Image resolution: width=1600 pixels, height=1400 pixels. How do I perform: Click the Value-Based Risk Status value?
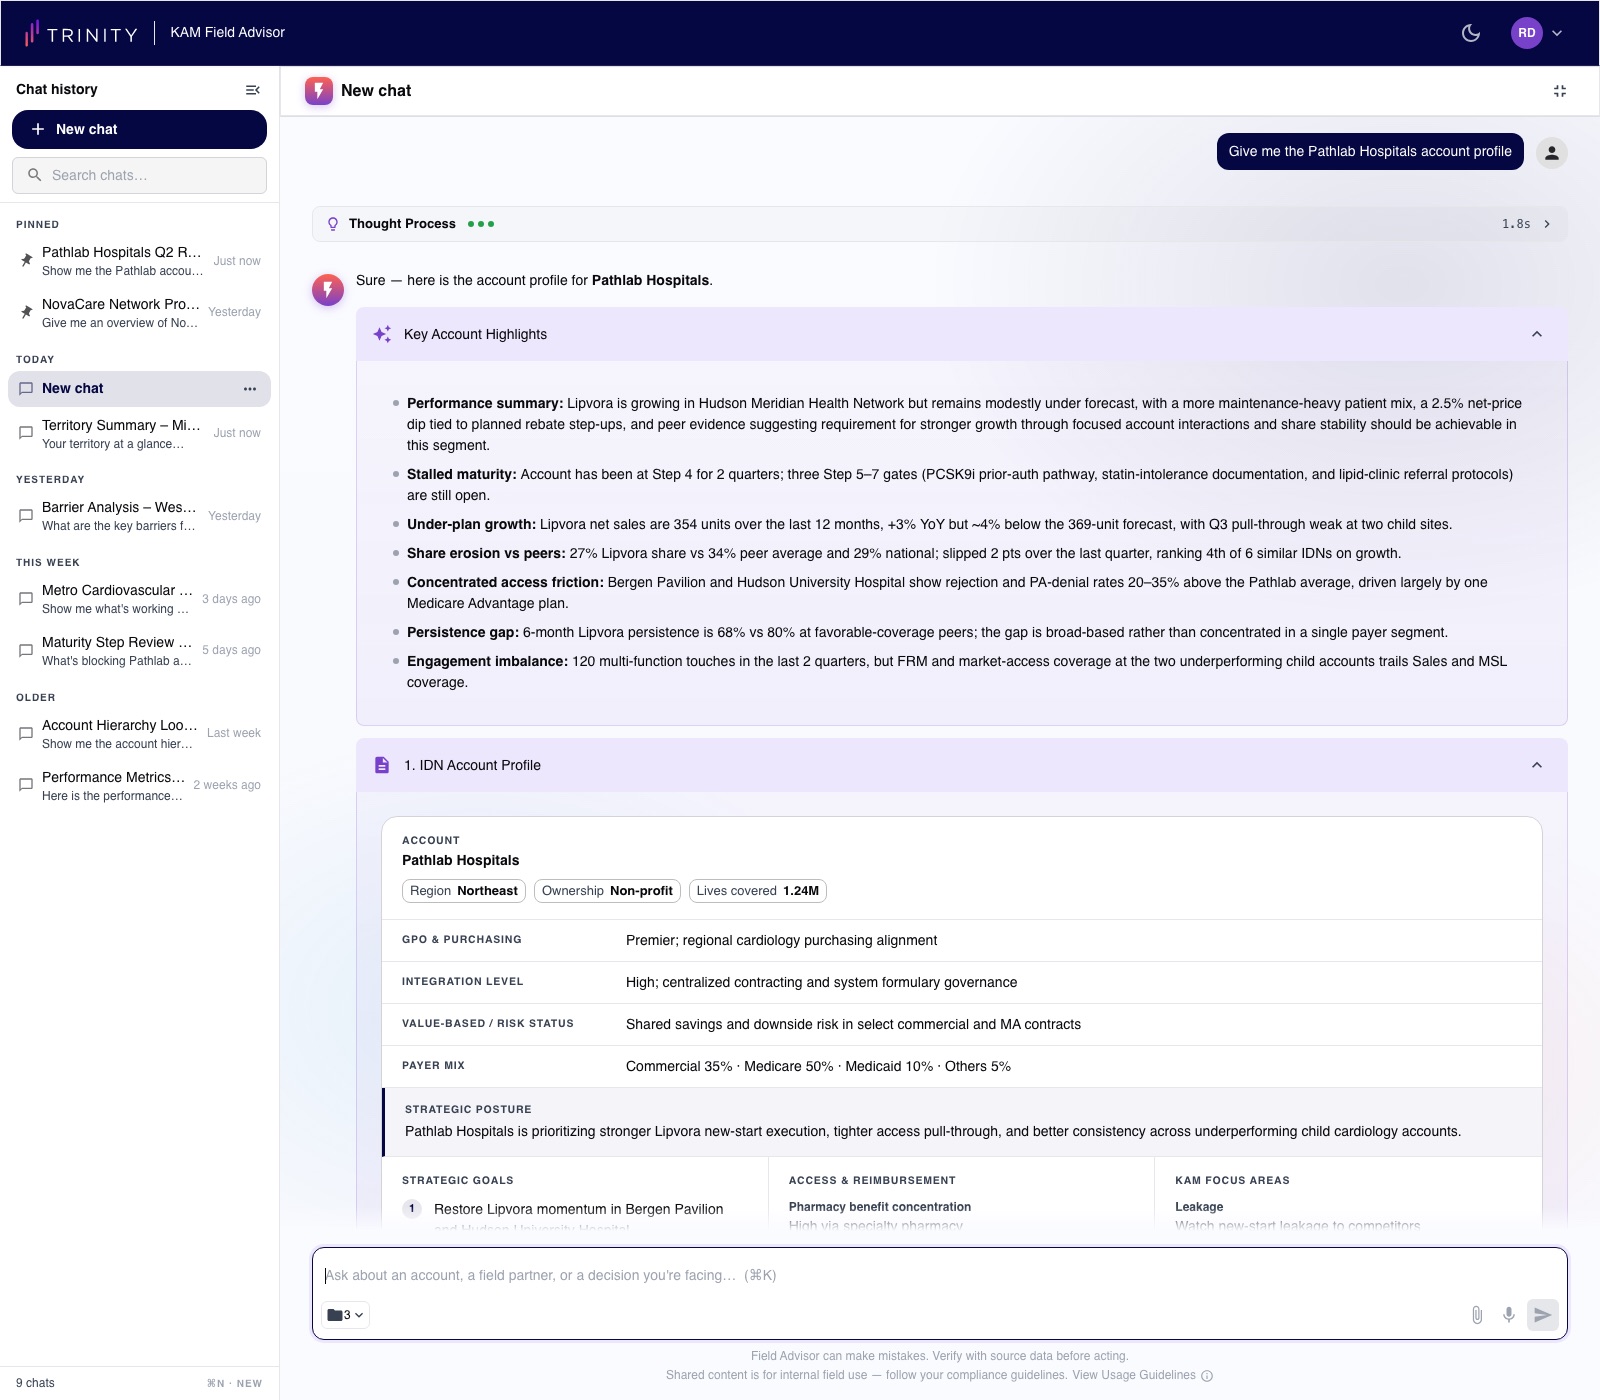point(853,1024)
